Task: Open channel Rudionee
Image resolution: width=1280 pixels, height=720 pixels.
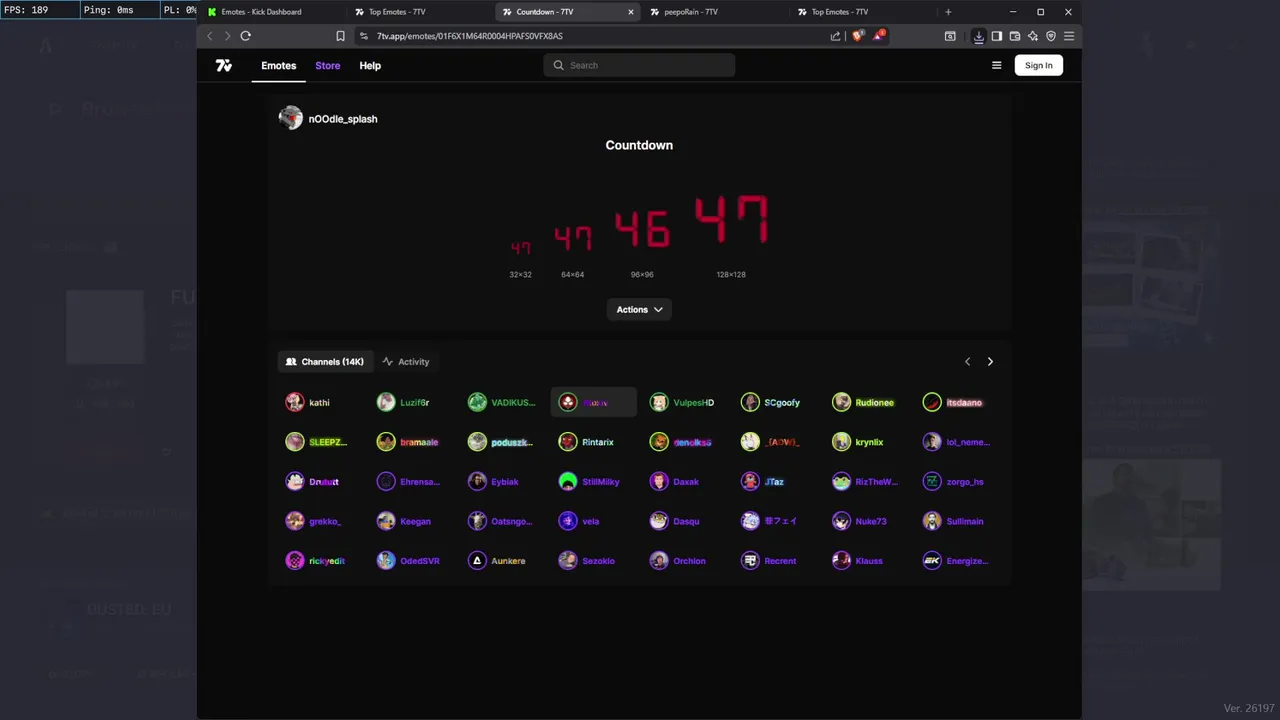Action: point(865,402)
